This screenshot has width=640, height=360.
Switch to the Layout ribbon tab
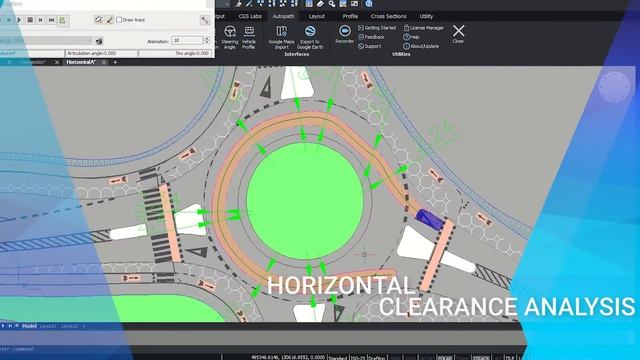click(317, 16)
